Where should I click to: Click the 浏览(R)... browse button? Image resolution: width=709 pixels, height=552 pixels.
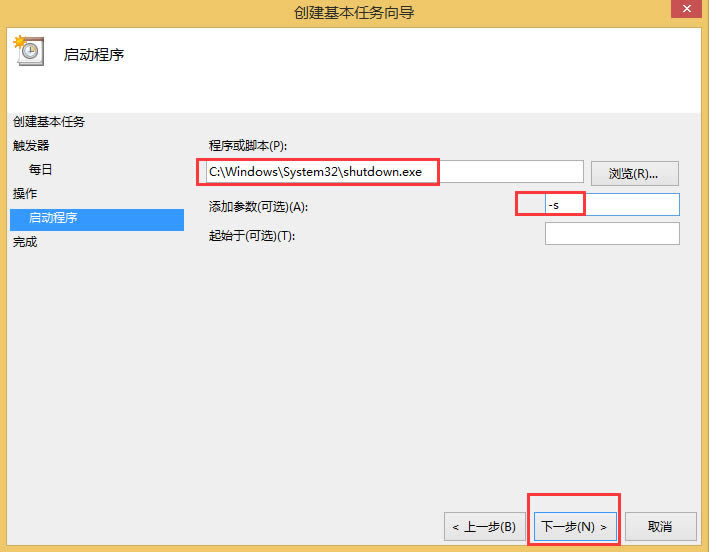[634, 174]
